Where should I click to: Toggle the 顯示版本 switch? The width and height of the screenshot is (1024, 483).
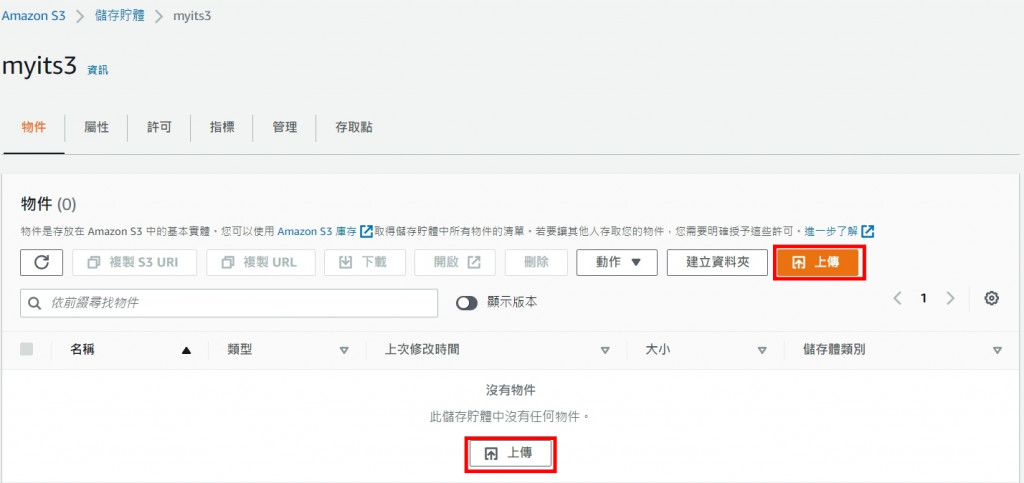[x=467, y=303]
